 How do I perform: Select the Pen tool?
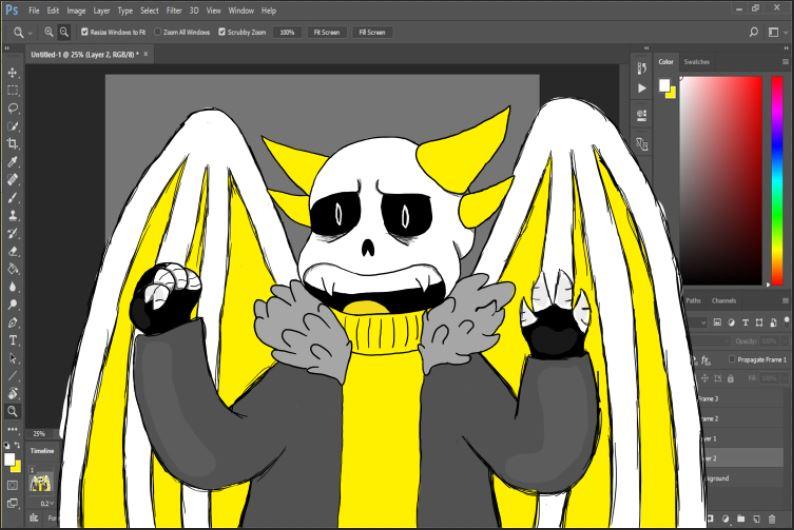pyautogui.click(x=13, y=322)
